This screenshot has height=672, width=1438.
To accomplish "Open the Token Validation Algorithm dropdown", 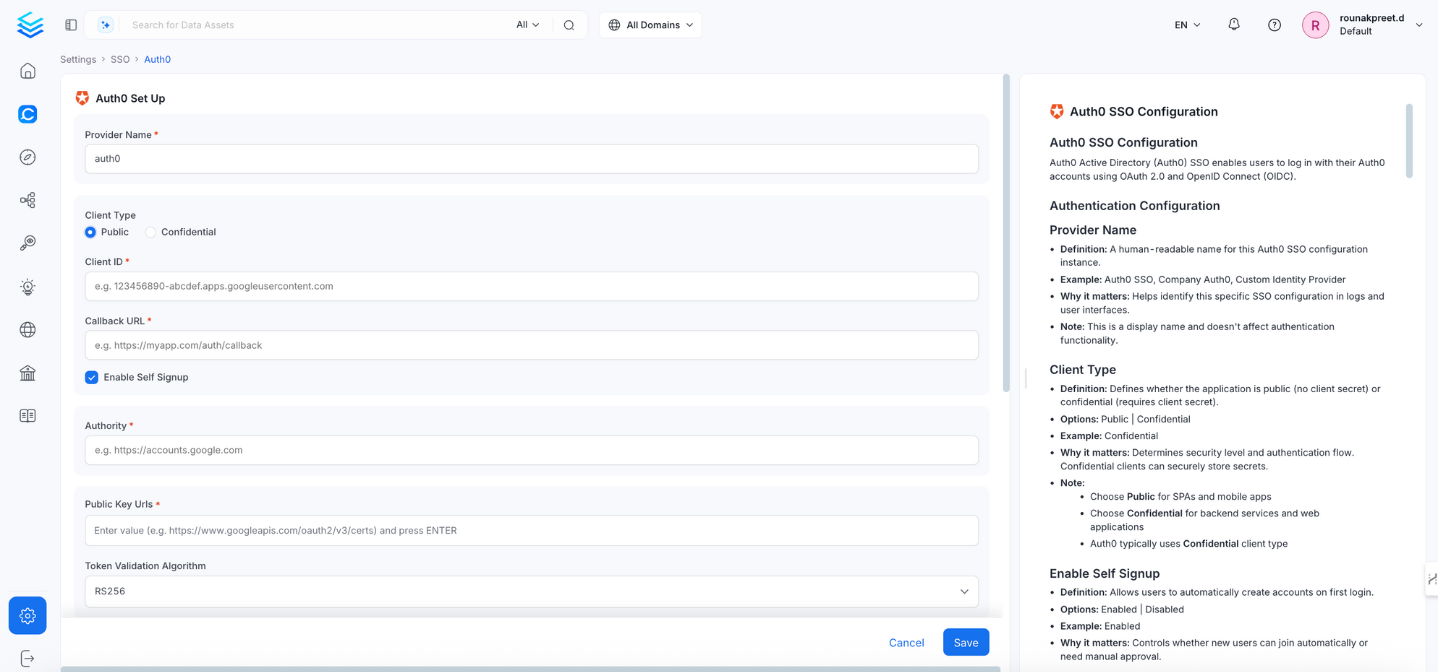I will (963, 591).
